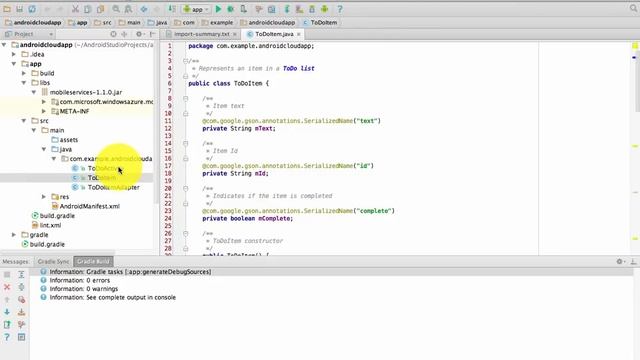The height and width of the screenshot is (360, 640).
Task: Expand the res folder
Action: (x=44, y=197)
